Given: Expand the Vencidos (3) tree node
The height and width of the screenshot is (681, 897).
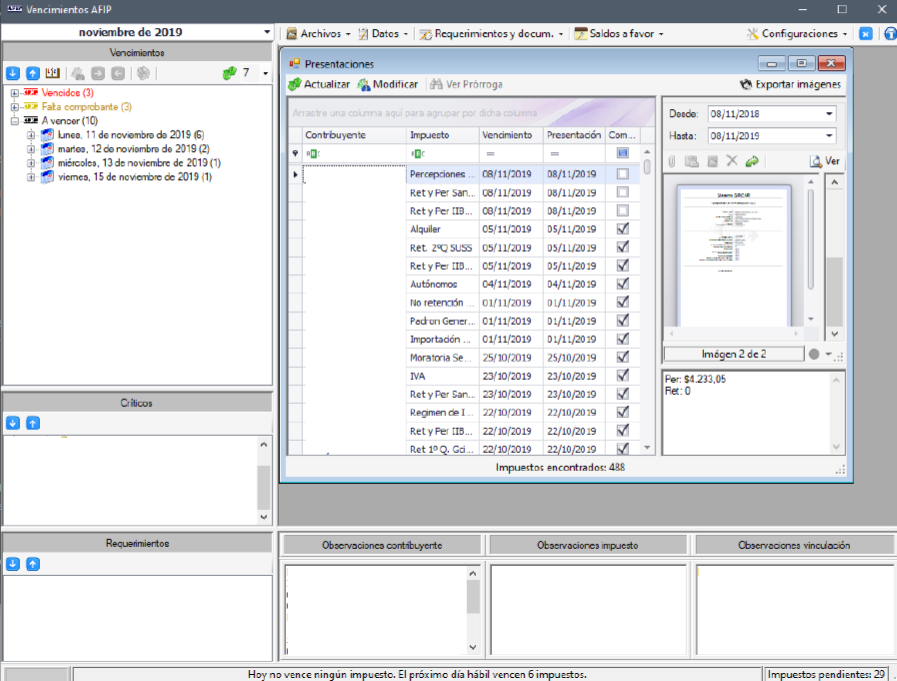Looking at the screenshot, I should pyautogui.click(x=15, y=93).
